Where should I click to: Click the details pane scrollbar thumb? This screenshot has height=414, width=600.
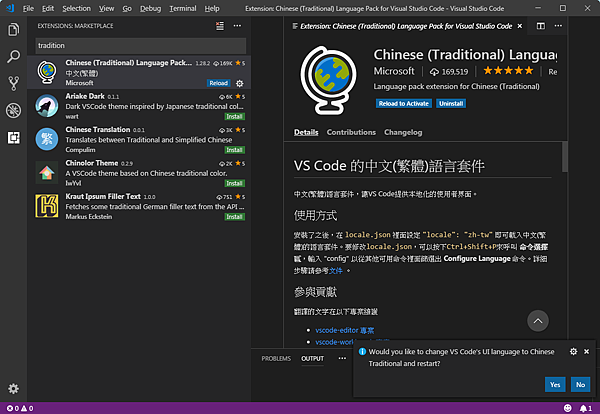tap(565, 157)
